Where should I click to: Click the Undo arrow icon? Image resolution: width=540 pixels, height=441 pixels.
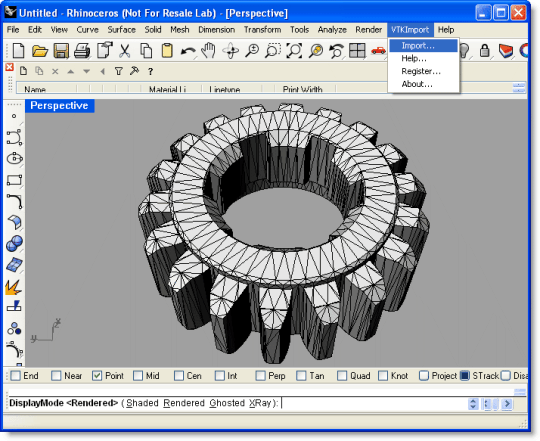[188, 52]
